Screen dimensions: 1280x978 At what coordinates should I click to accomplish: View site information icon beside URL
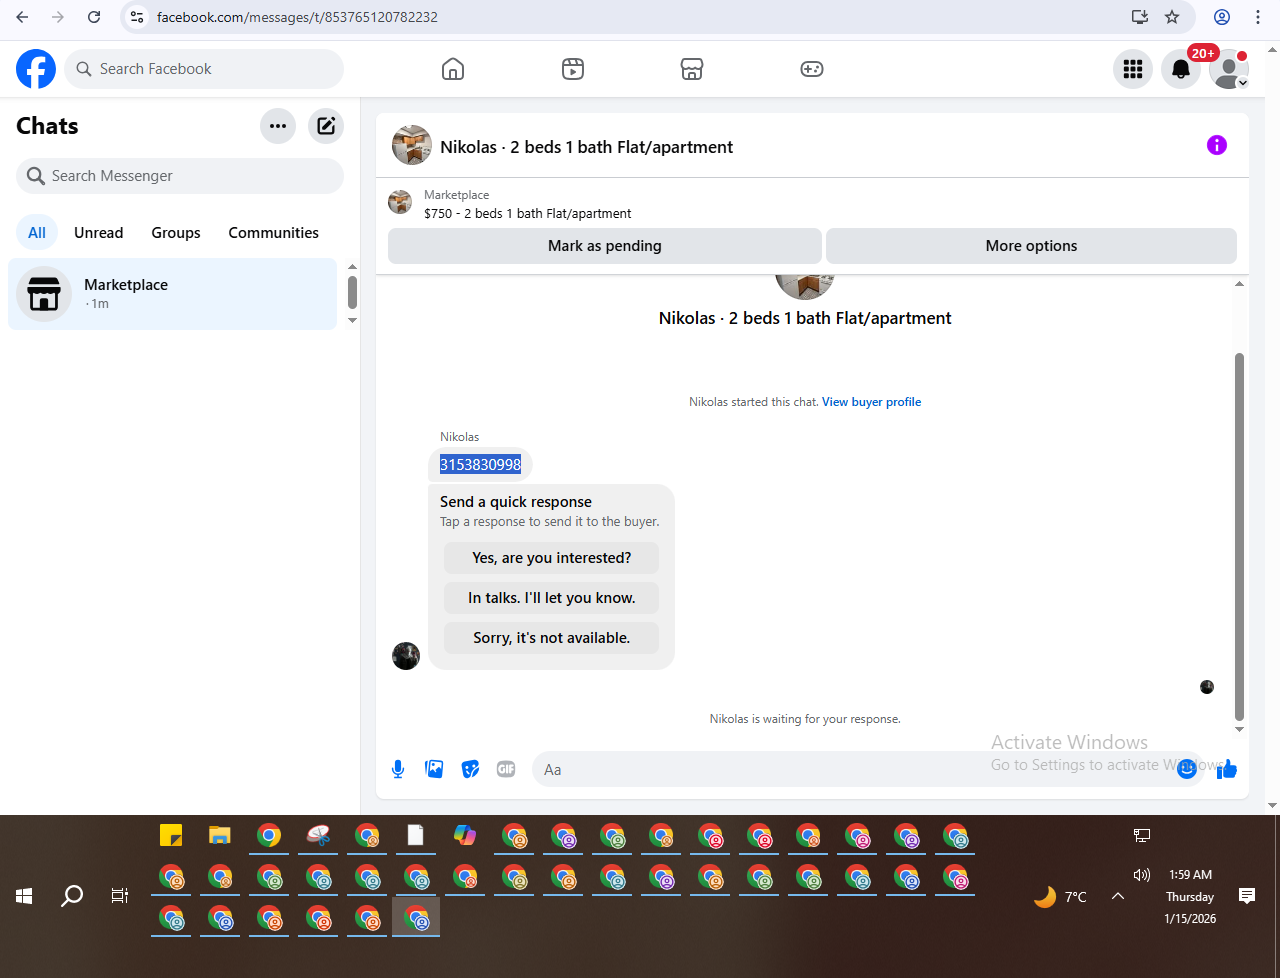138,17
